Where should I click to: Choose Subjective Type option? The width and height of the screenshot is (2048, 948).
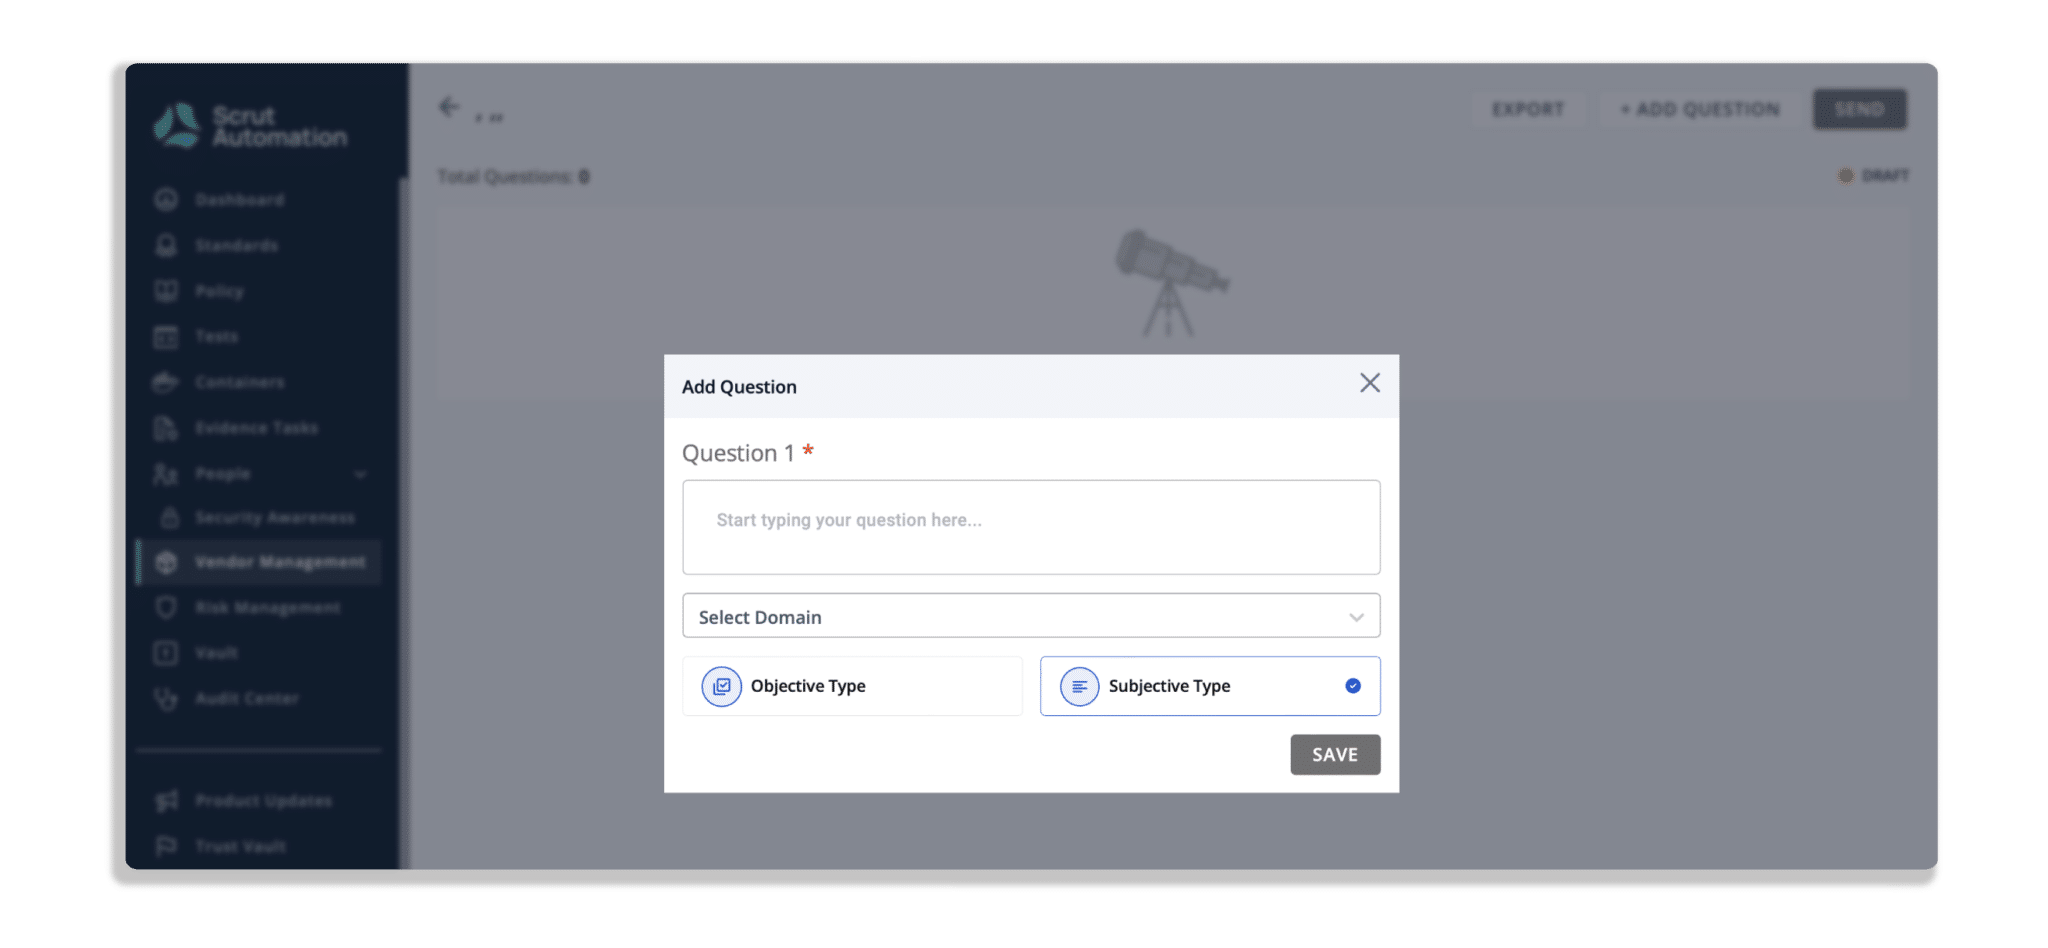(1210, 686)
